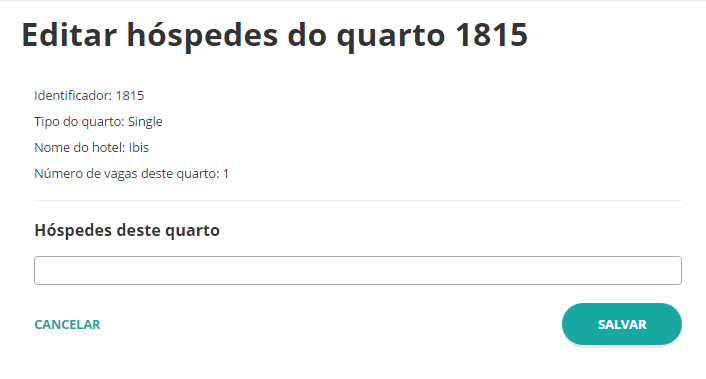Click room number 1815 in the page title

491,35
